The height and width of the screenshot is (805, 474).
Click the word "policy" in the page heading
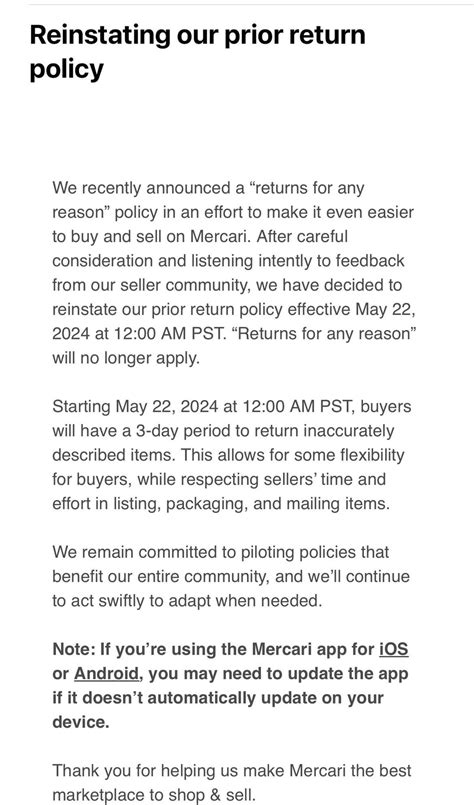click(x=66, y=69)
